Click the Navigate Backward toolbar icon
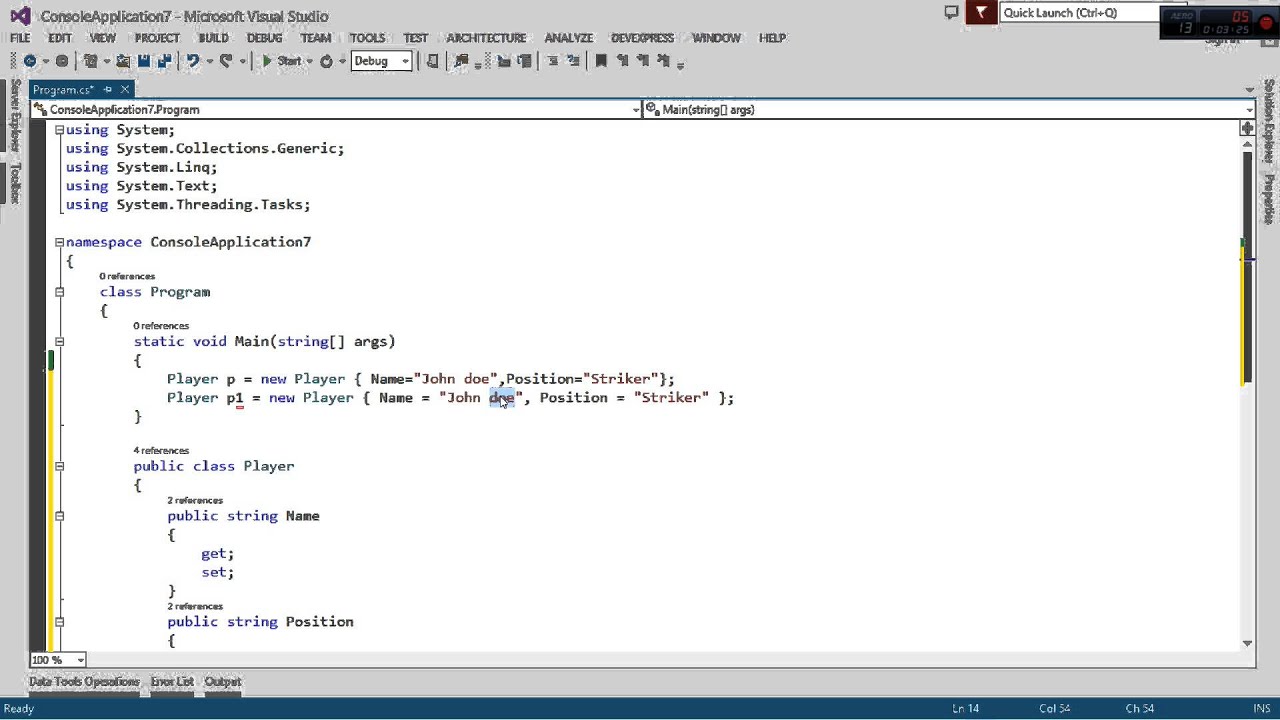 30,61
